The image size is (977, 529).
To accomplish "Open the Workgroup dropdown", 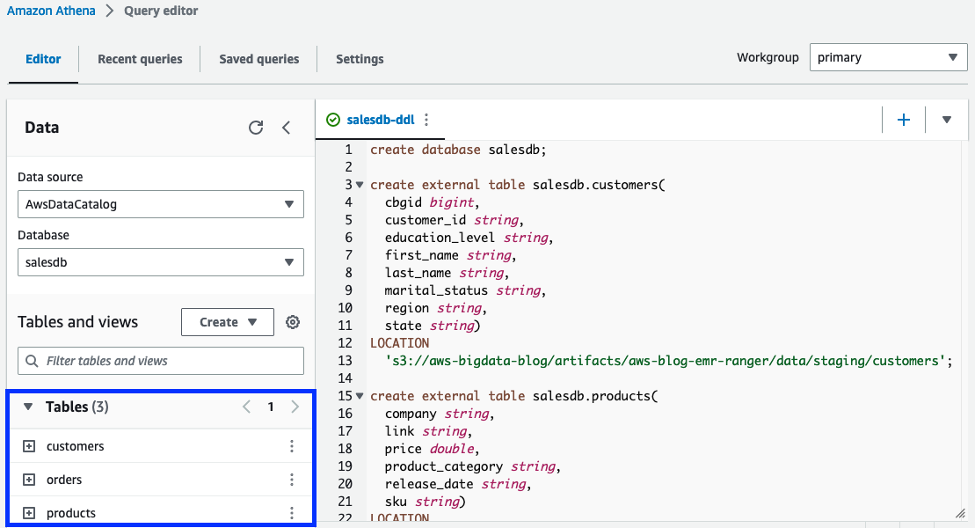I will click(889, 57).
